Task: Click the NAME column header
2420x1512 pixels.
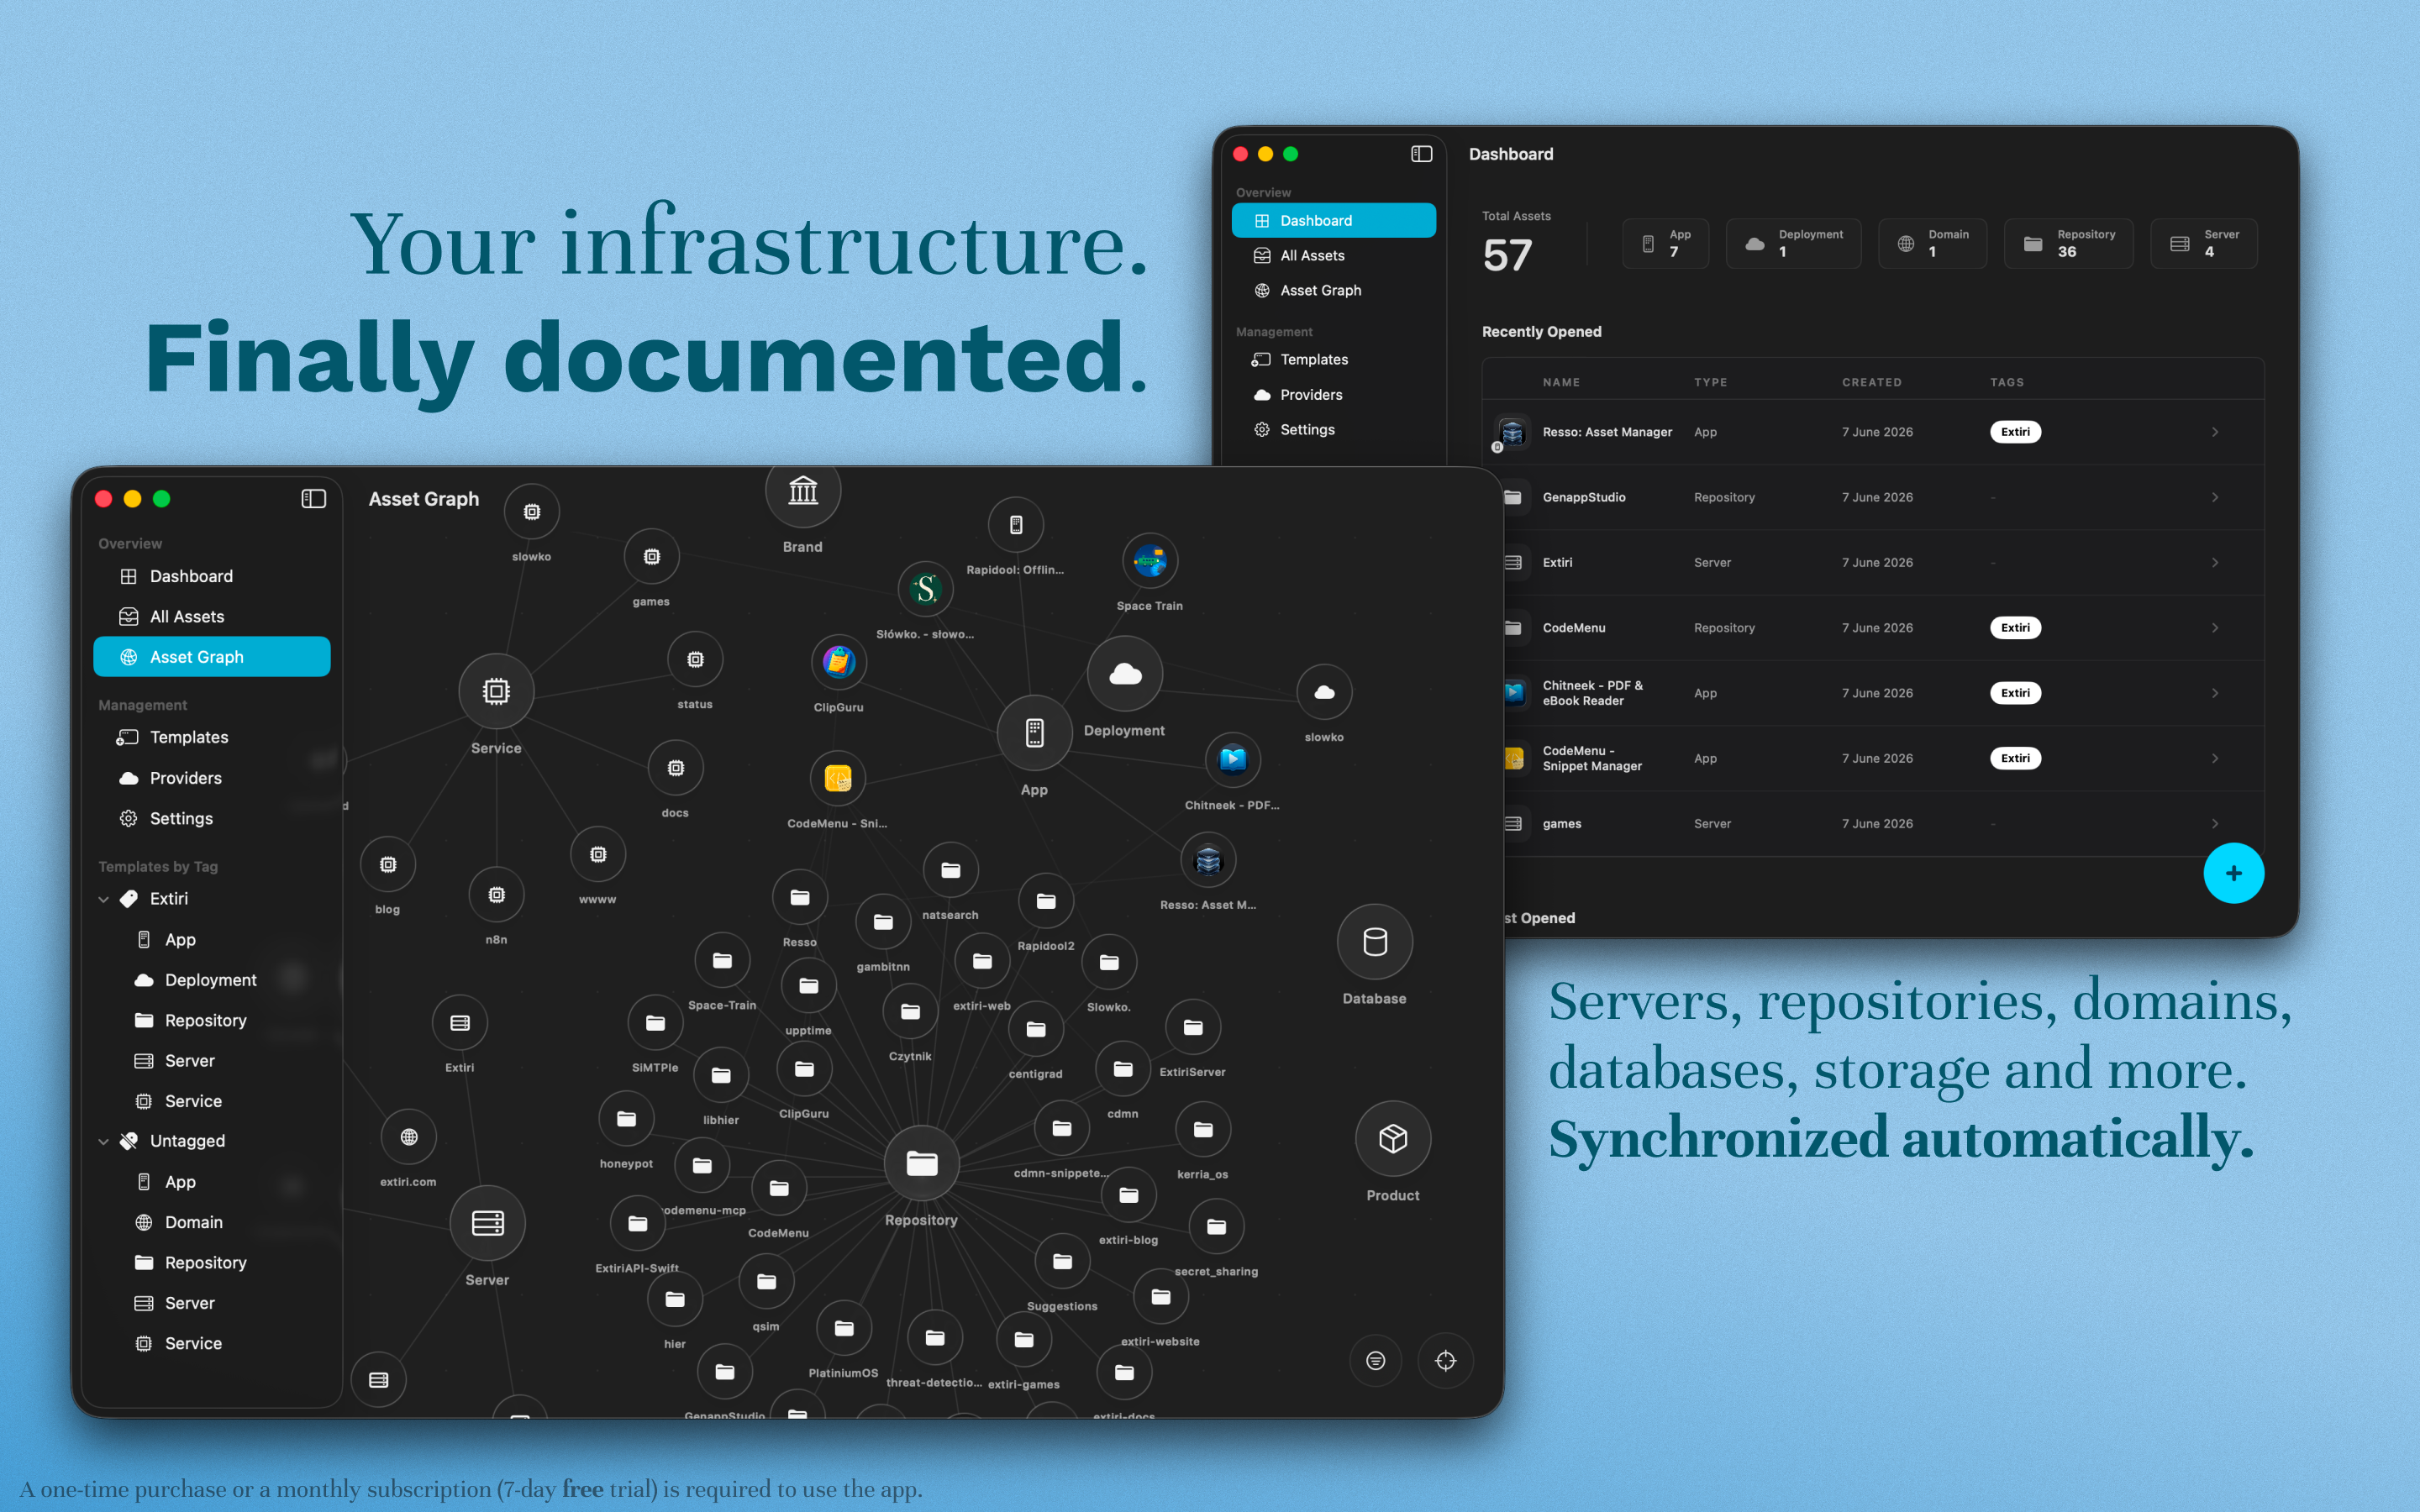Action: [x=1561, y=382]
